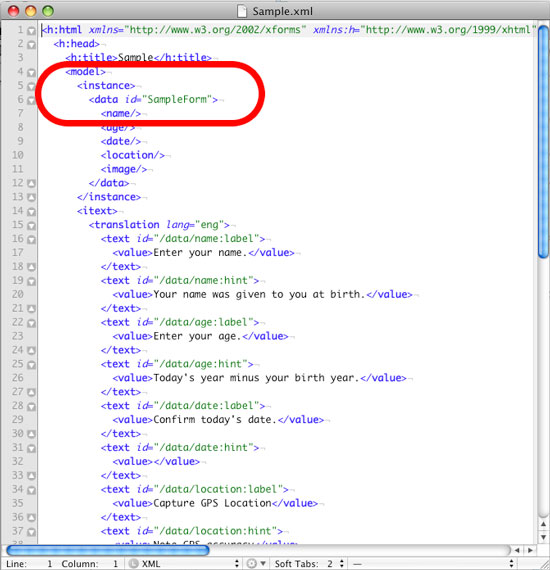This screenshot has width=550, height=570.
Task: Collapse the model fold on line 4
Action: coord(32,72)
